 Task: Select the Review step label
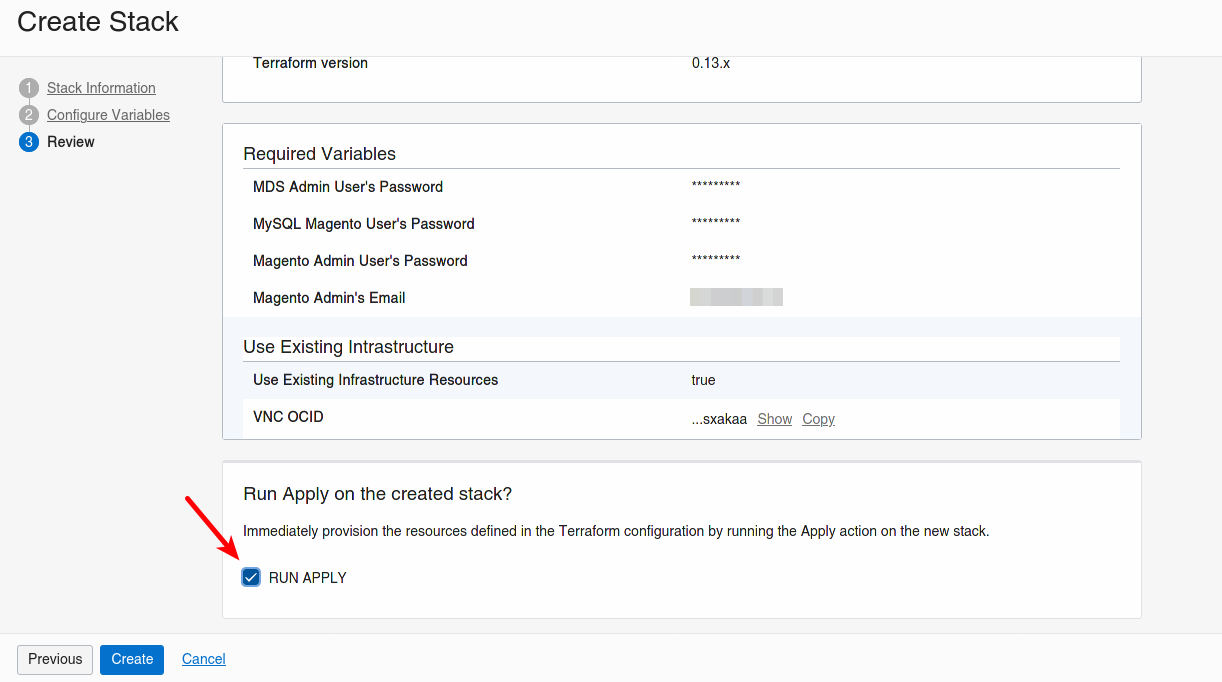click(71, 142)
